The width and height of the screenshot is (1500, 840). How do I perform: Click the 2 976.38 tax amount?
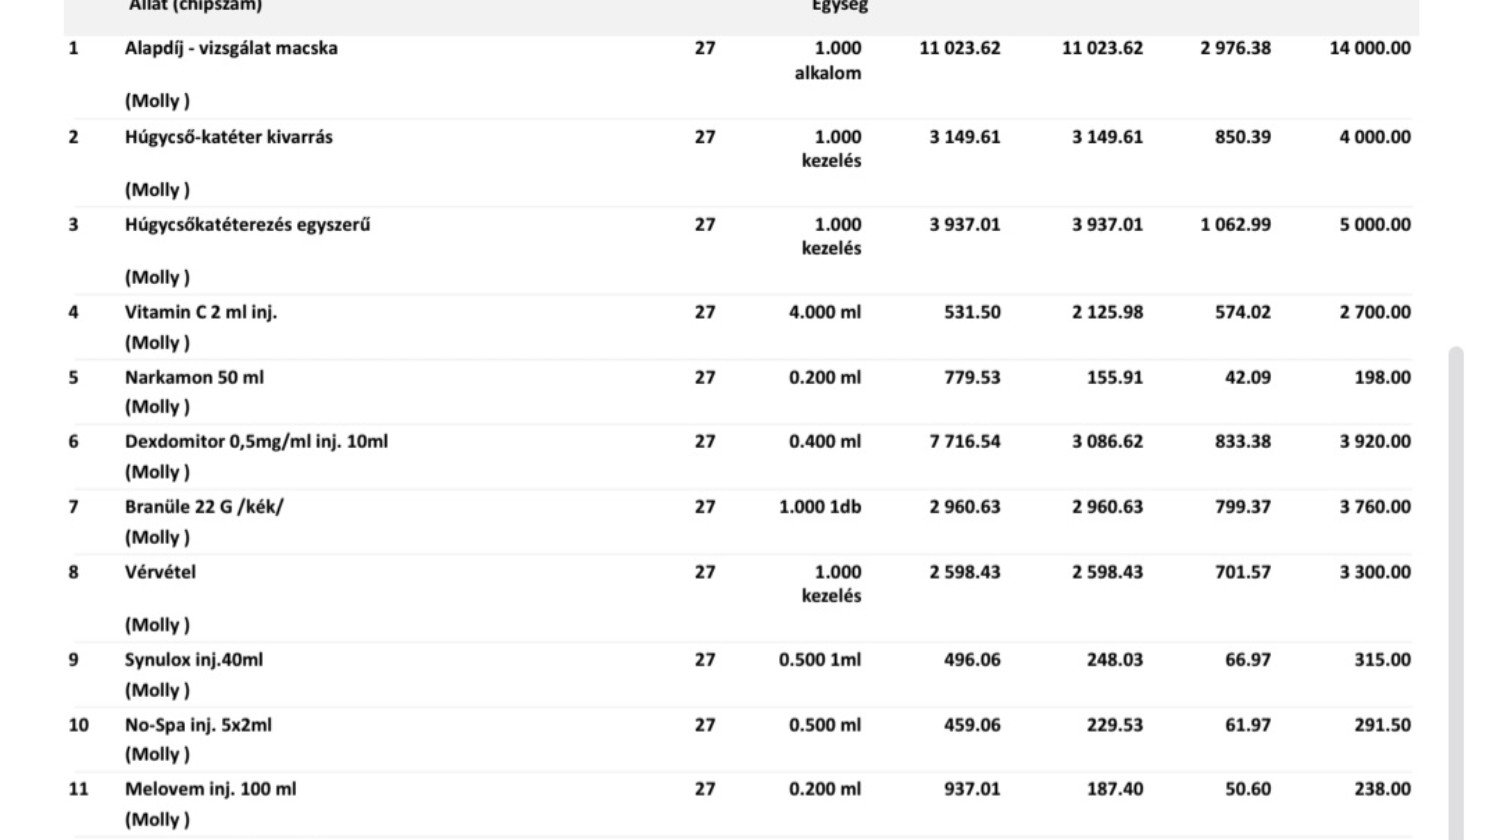click(x=1235, y=48)
